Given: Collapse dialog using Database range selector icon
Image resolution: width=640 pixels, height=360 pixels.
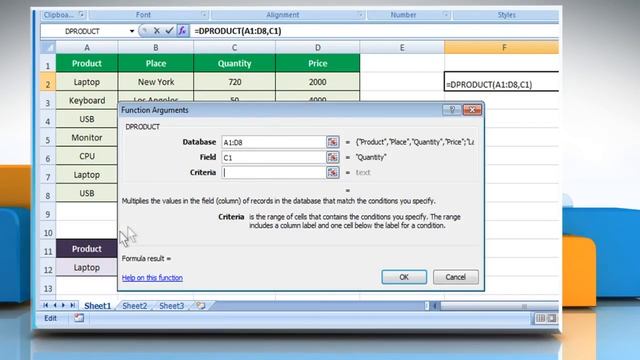Looking at the screenshot, I should point(333,142).
